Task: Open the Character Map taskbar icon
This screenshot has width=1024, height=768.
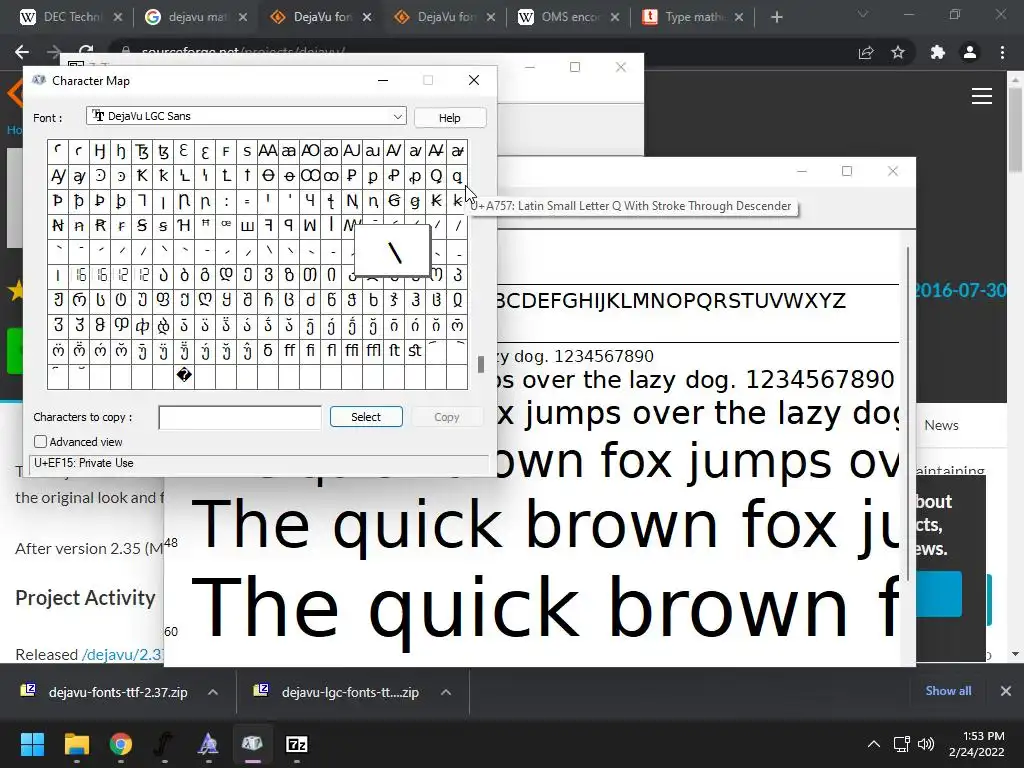Action: pos(252,744)
